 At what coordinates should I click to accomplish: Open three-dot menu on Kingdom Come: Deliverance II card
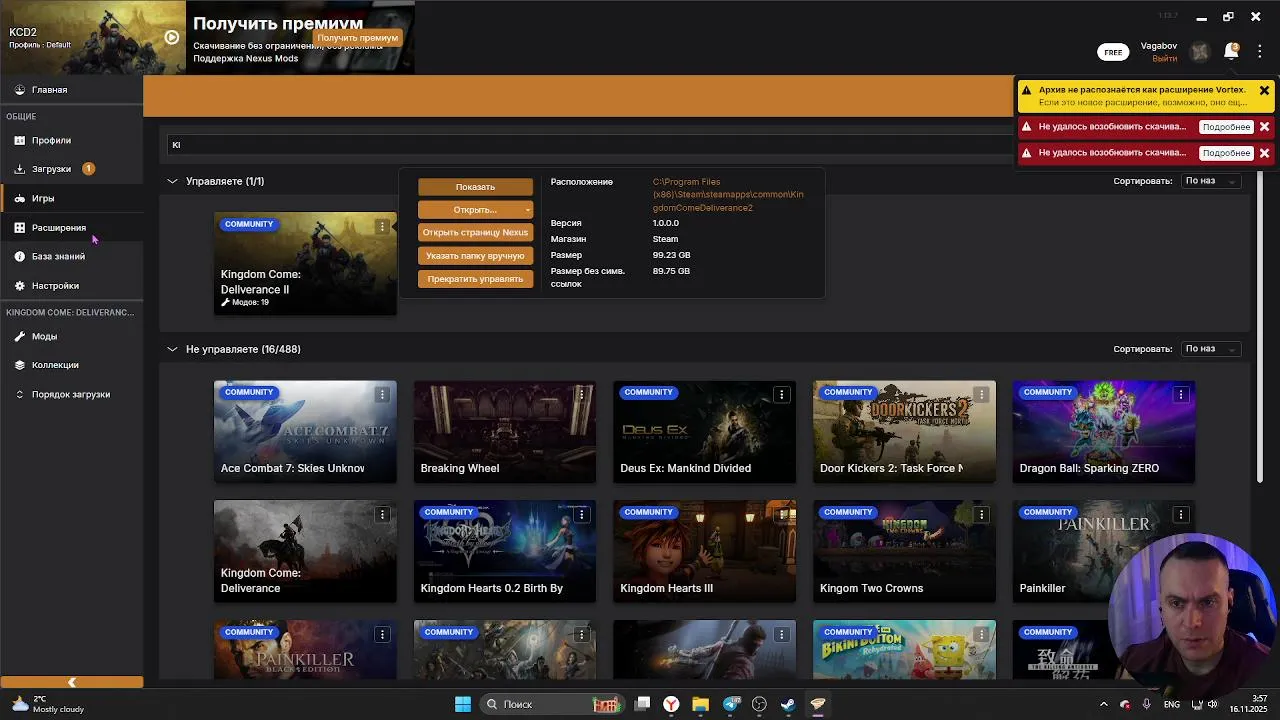click(x=382, y=227)
